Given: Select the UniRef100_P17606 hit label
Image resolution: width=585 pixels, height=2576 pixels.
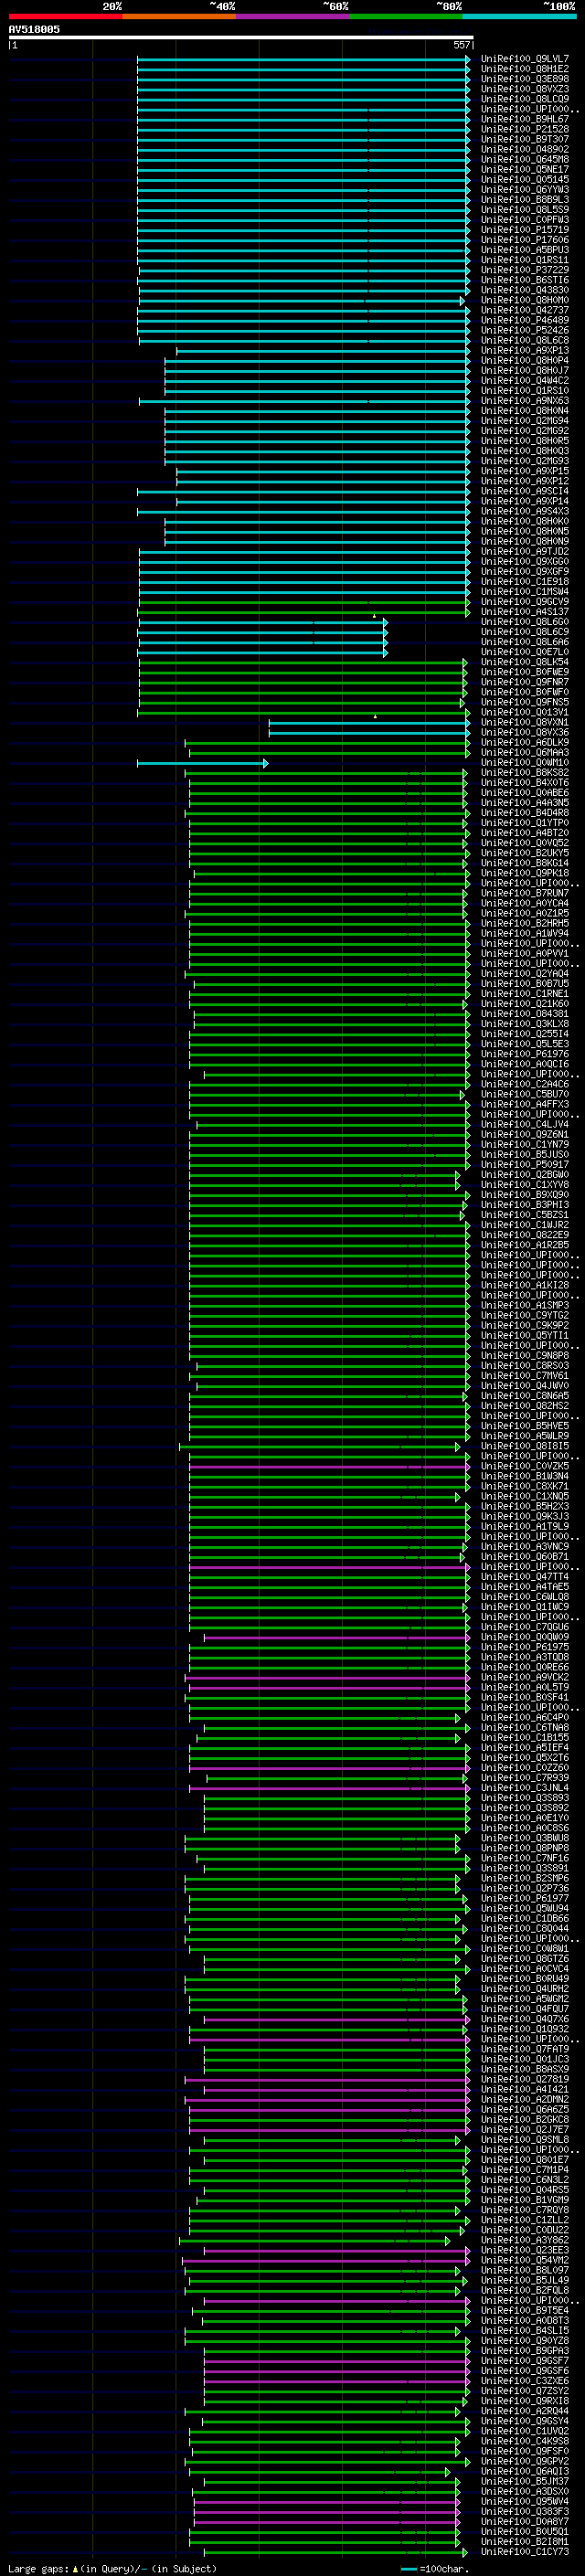Looking at the screenshot, I should 524,240.
